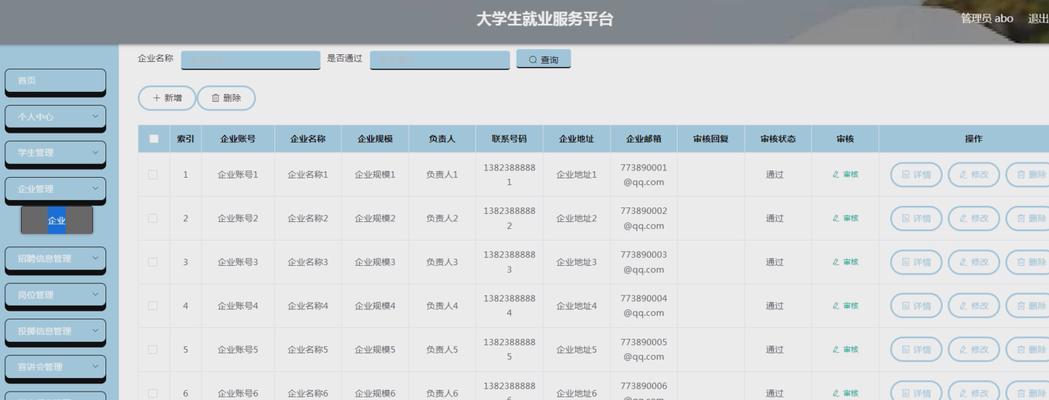Click the 审核 link for 企业名称5
Image resolution: width=1049 pixels, height=400 pixels.
[x=845, y=349]
